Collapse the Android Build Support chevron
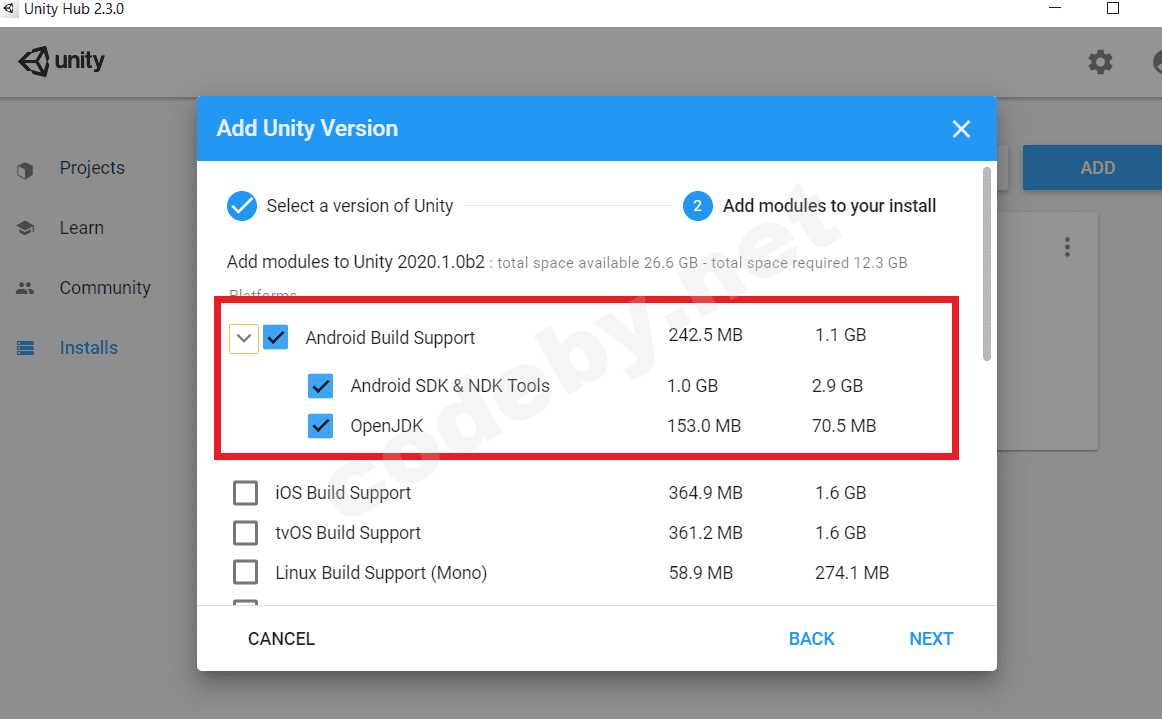Screen dimensions: 1162x719 [x=243, y=338]
